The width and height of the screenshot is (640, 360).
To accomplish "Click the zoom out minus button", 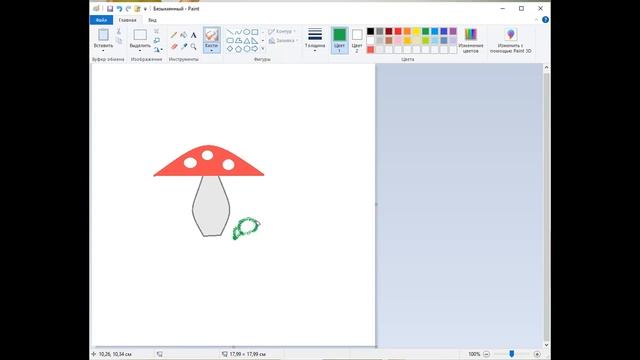I will (x=486, y=354).
